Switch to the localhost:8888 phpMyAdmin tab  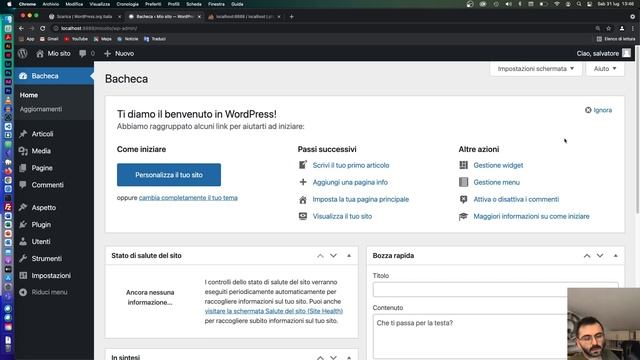click(244, 17)
